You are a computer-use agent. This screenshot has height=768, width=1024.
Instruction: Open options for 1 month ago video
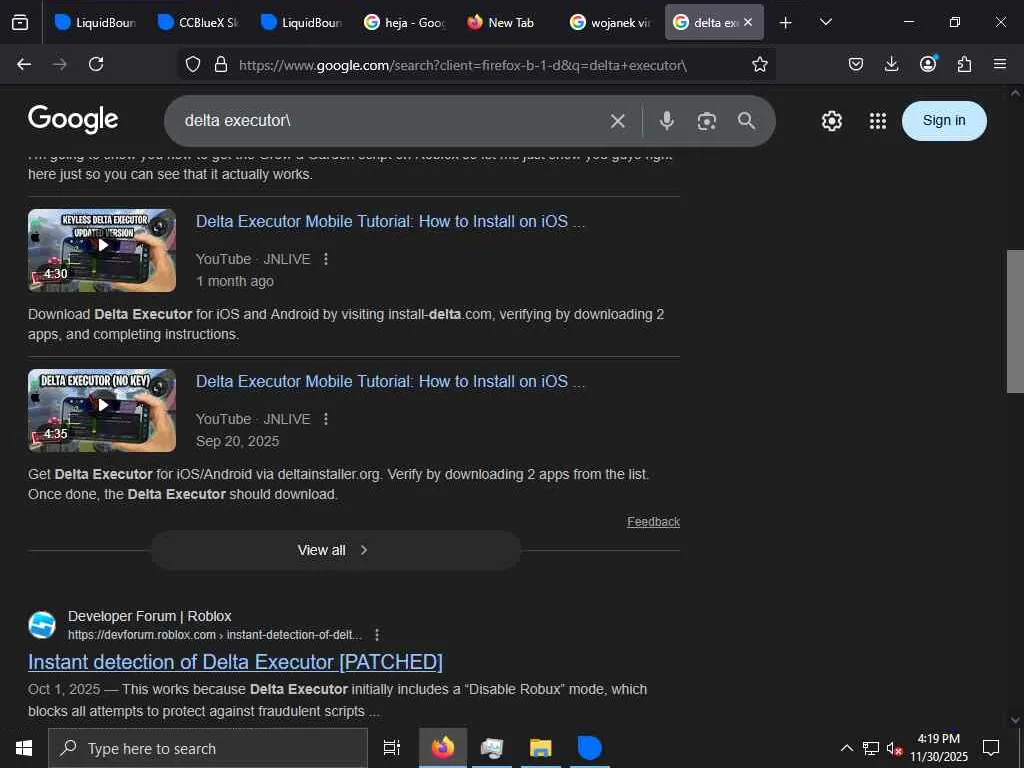pos(326,259)
